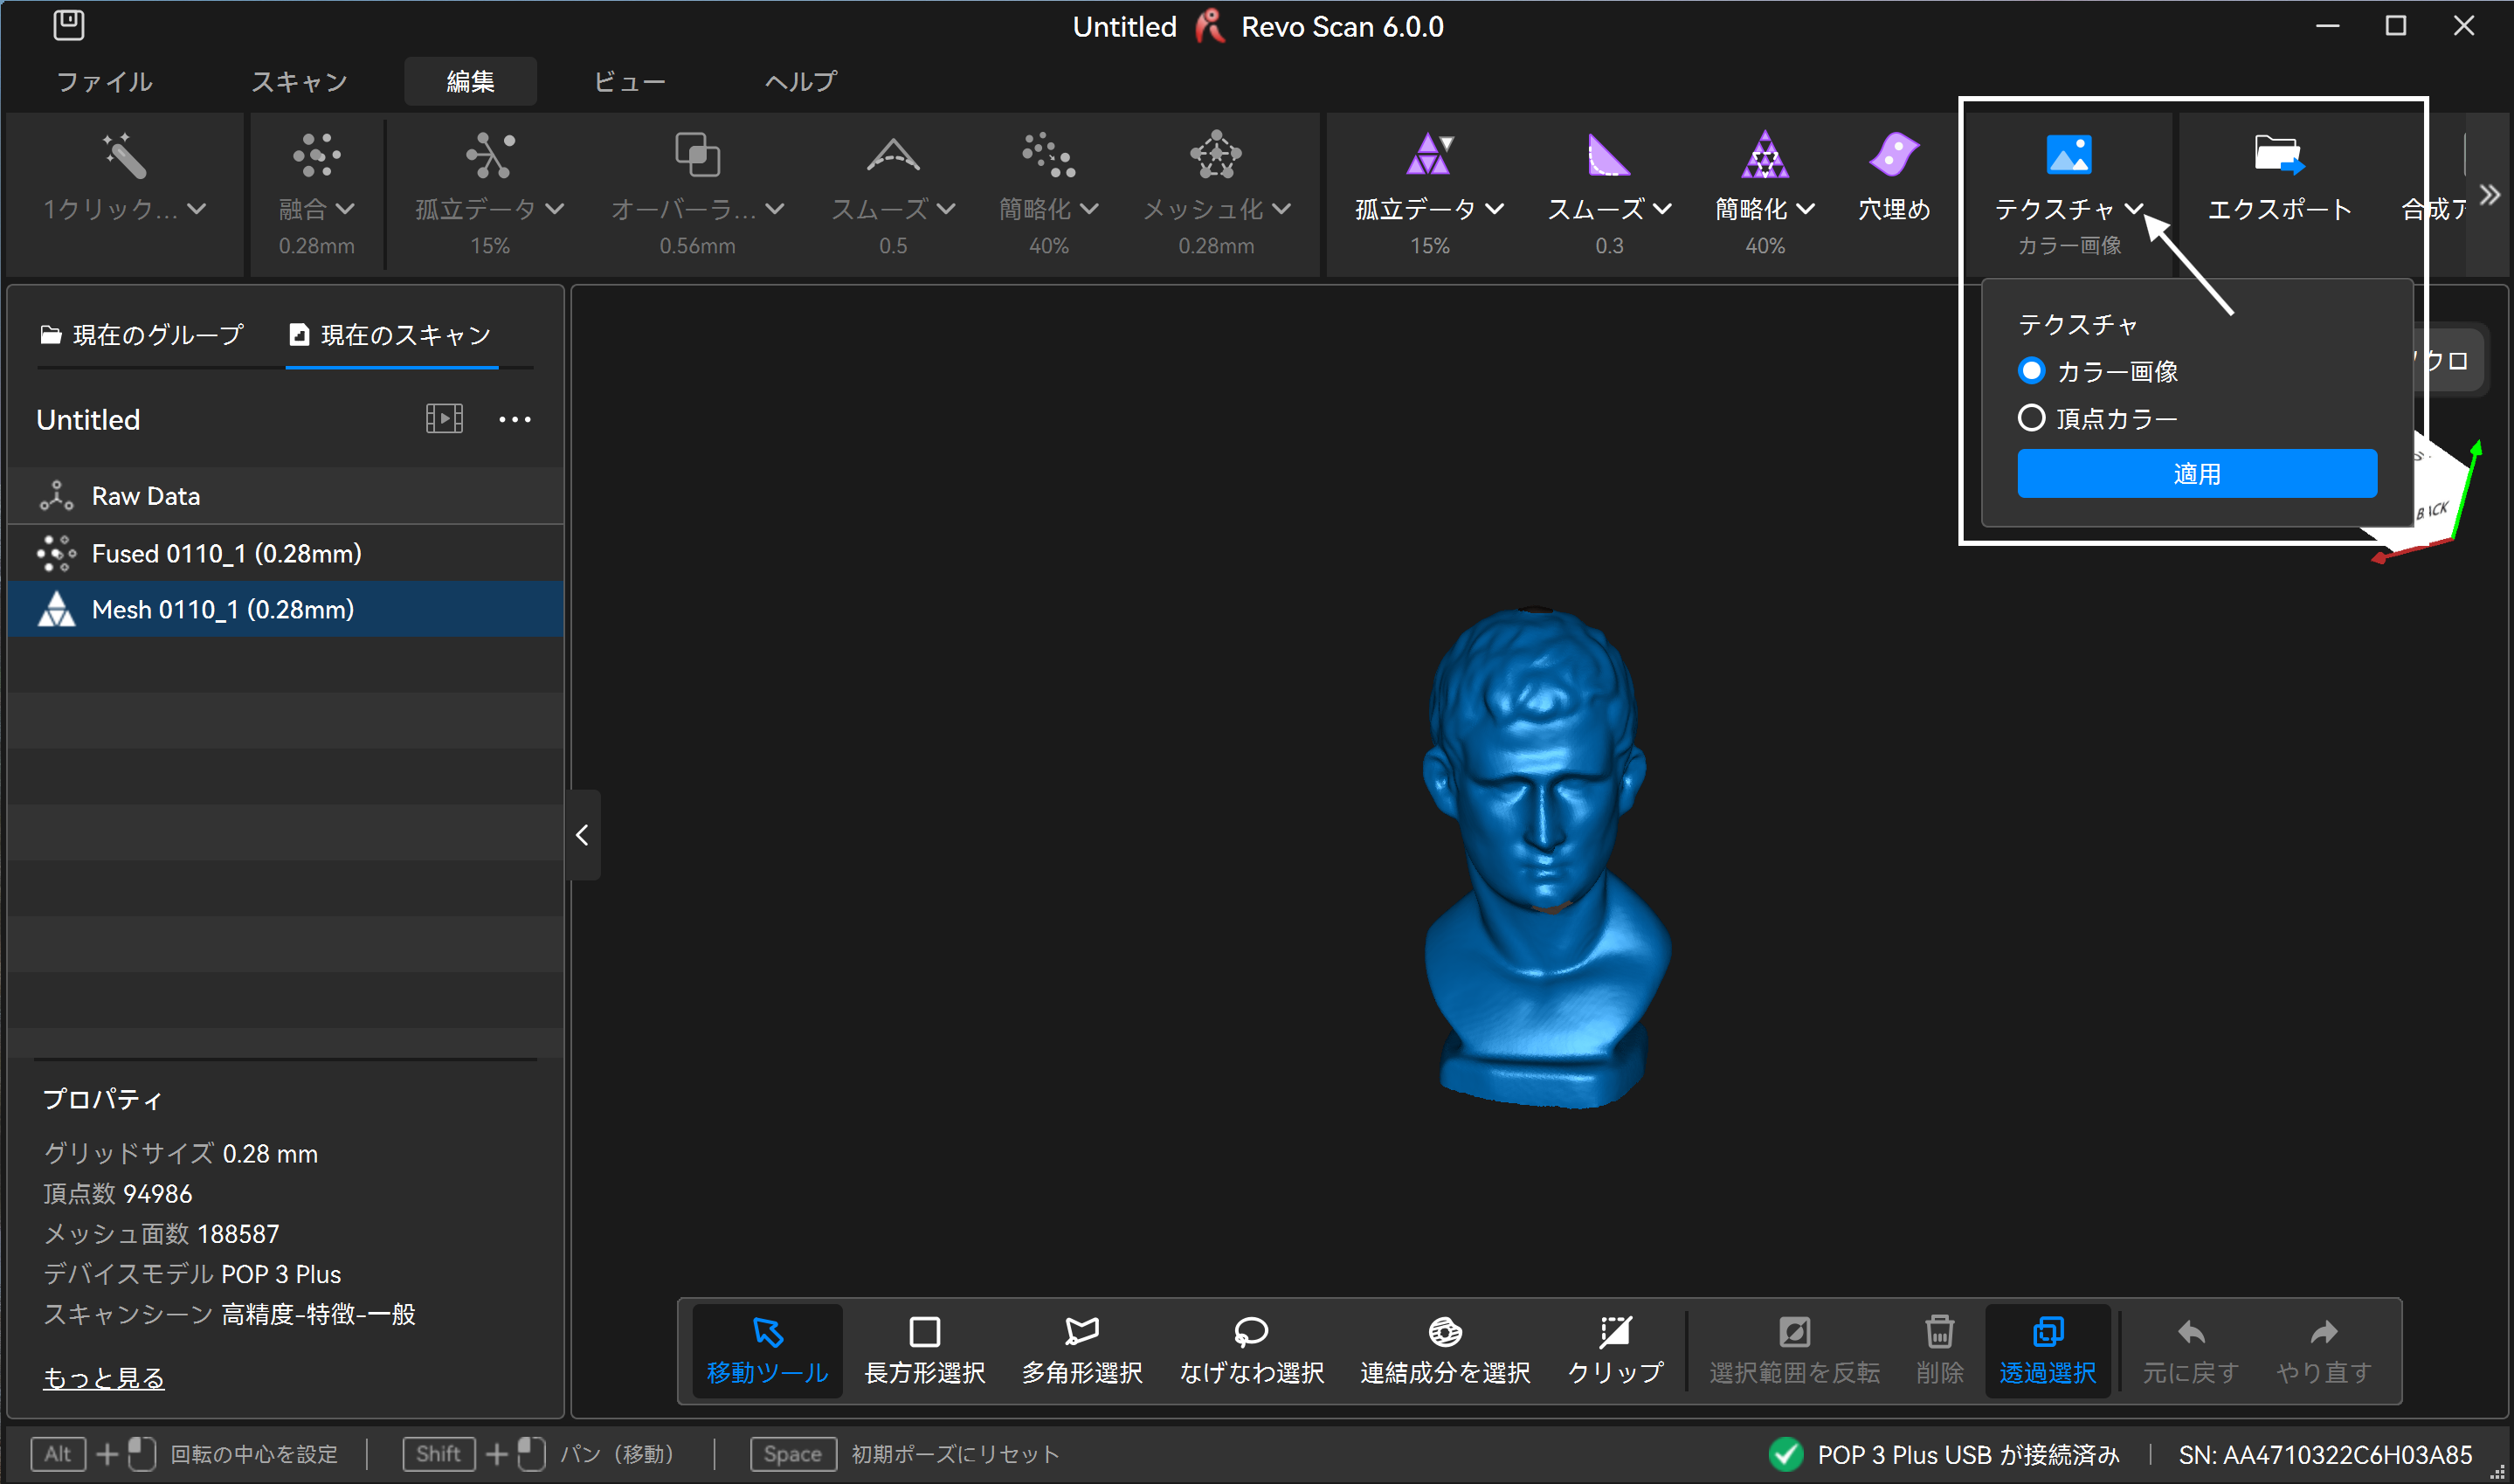Viewport: 2514px width, 1484px height.
Task: Open the three-dots menu beside Untitled
Action: point(515,420)
